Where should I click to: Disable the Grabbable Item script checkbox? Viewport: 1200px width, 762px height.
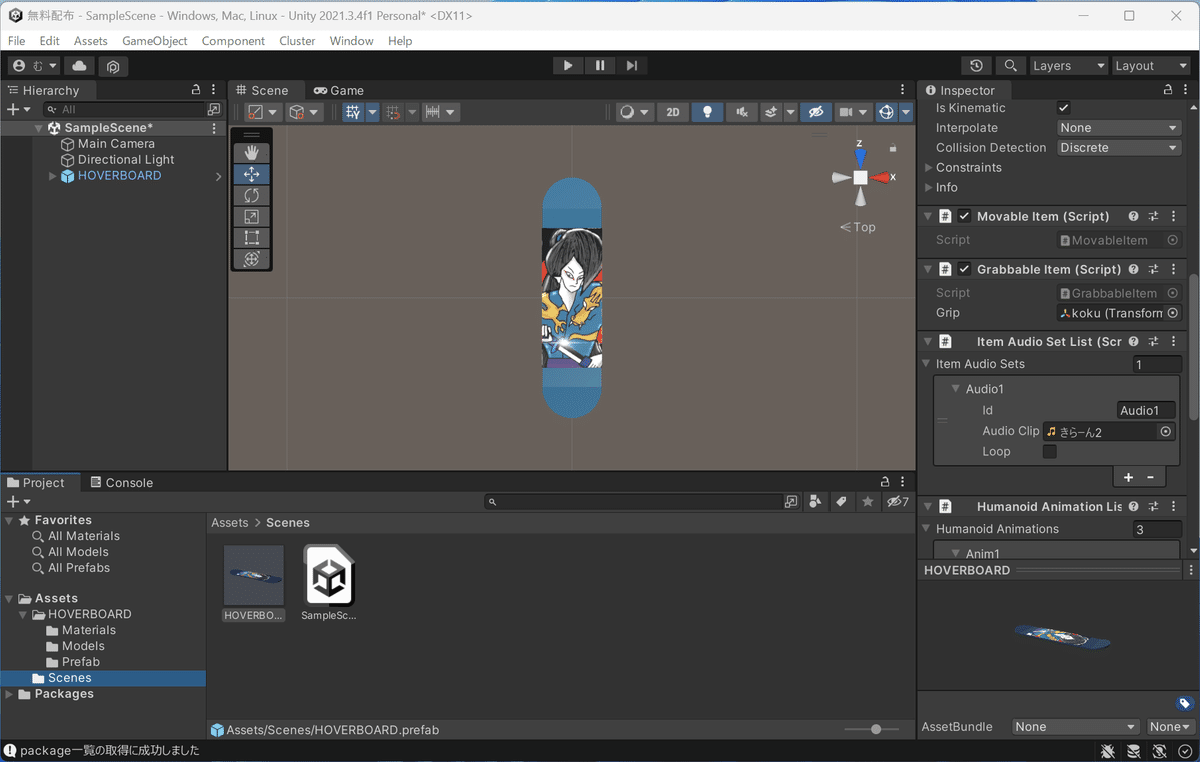(x=964, y=269)
